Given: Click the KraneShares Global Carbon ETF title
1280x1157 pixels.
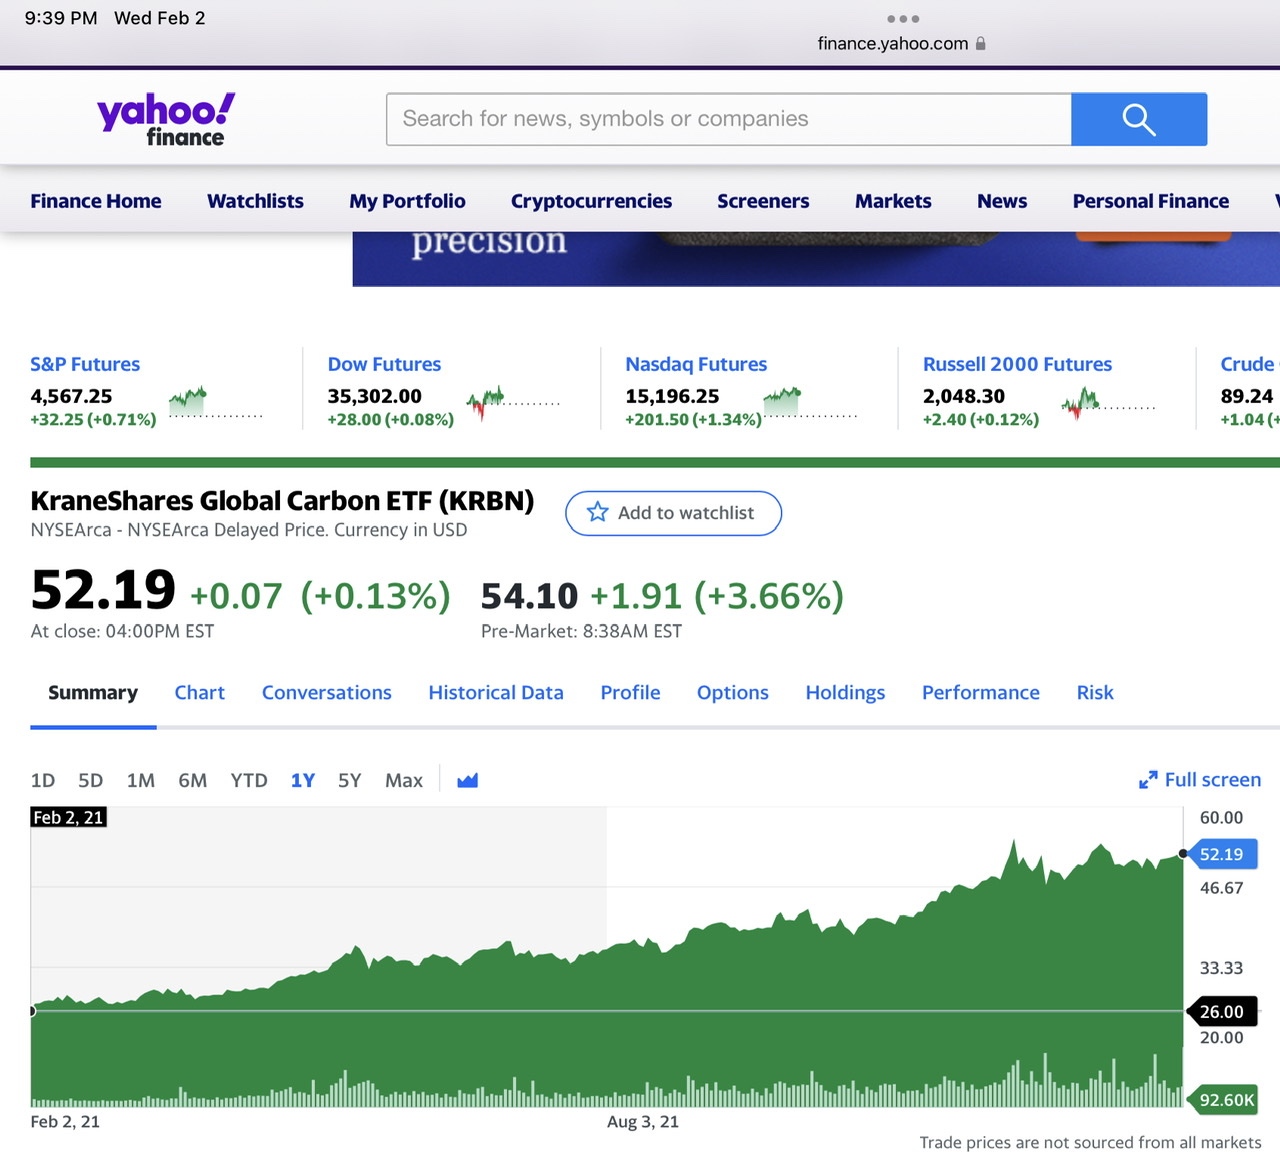Looking at the screenshot, I should [x=282, y=501].
